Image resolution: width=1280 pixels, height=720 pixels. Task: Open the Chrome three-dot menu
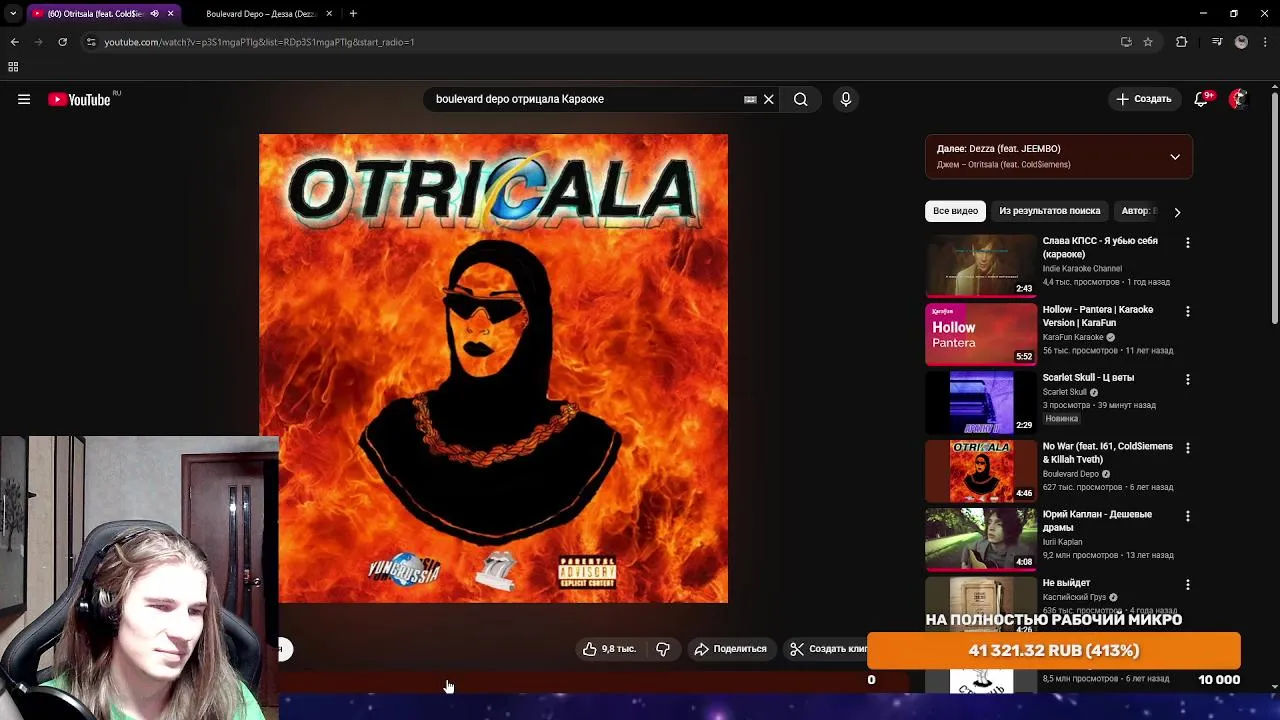pyautogui.click(x=1266, y=42)
